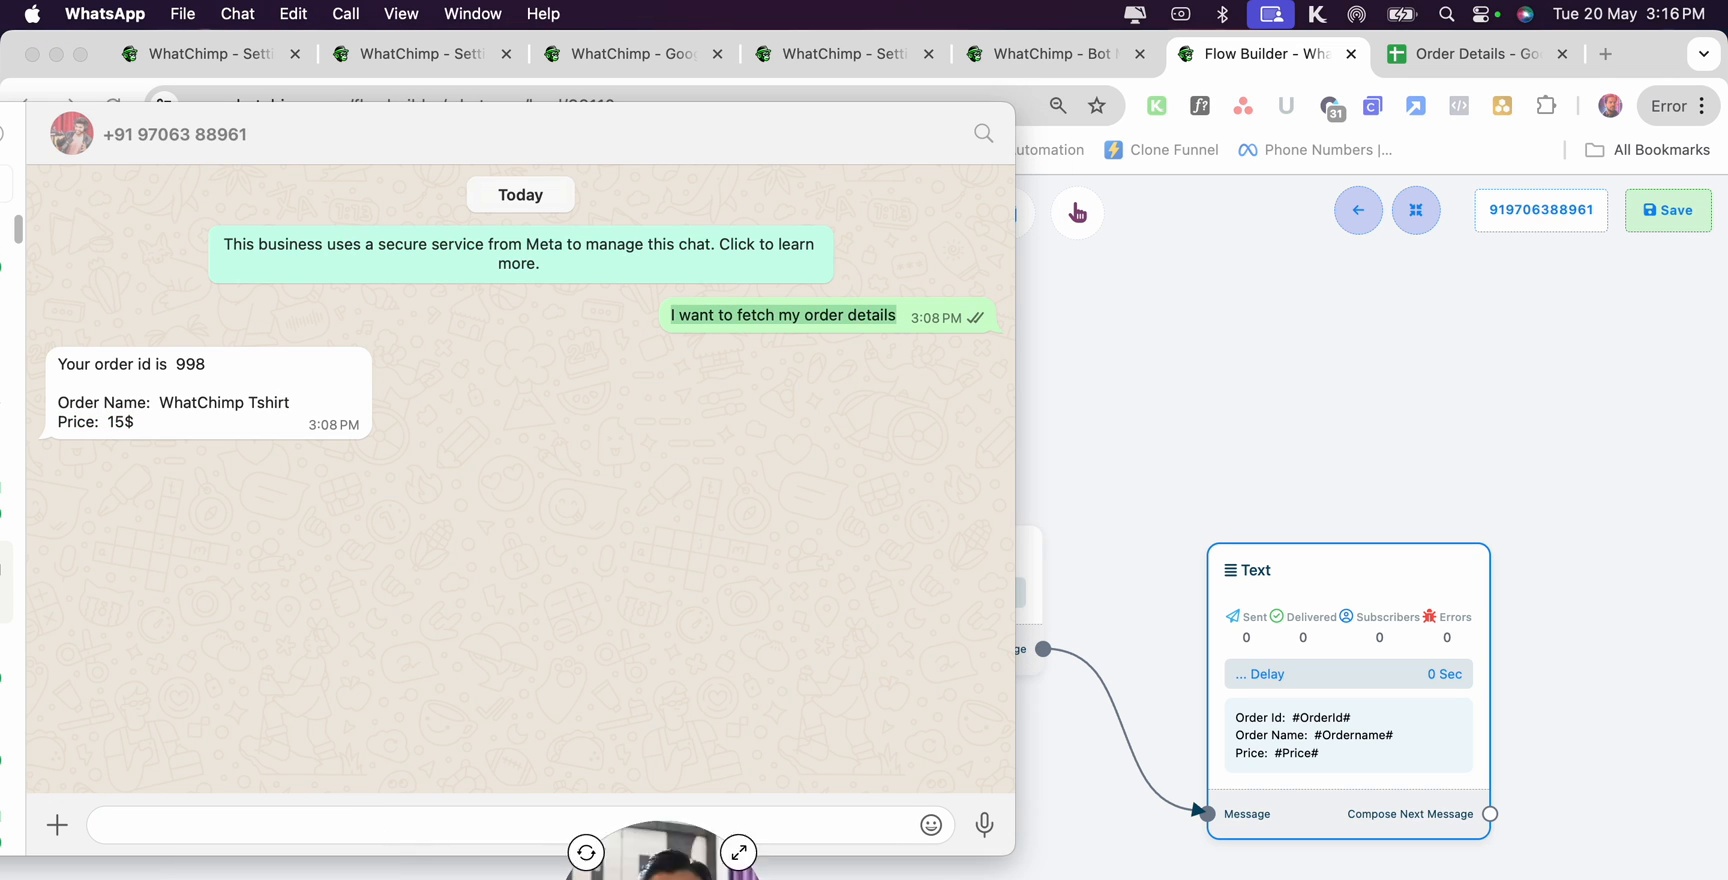1728x880 pixels.
Task: Open the Apple menu
Action: click(32, 14)
